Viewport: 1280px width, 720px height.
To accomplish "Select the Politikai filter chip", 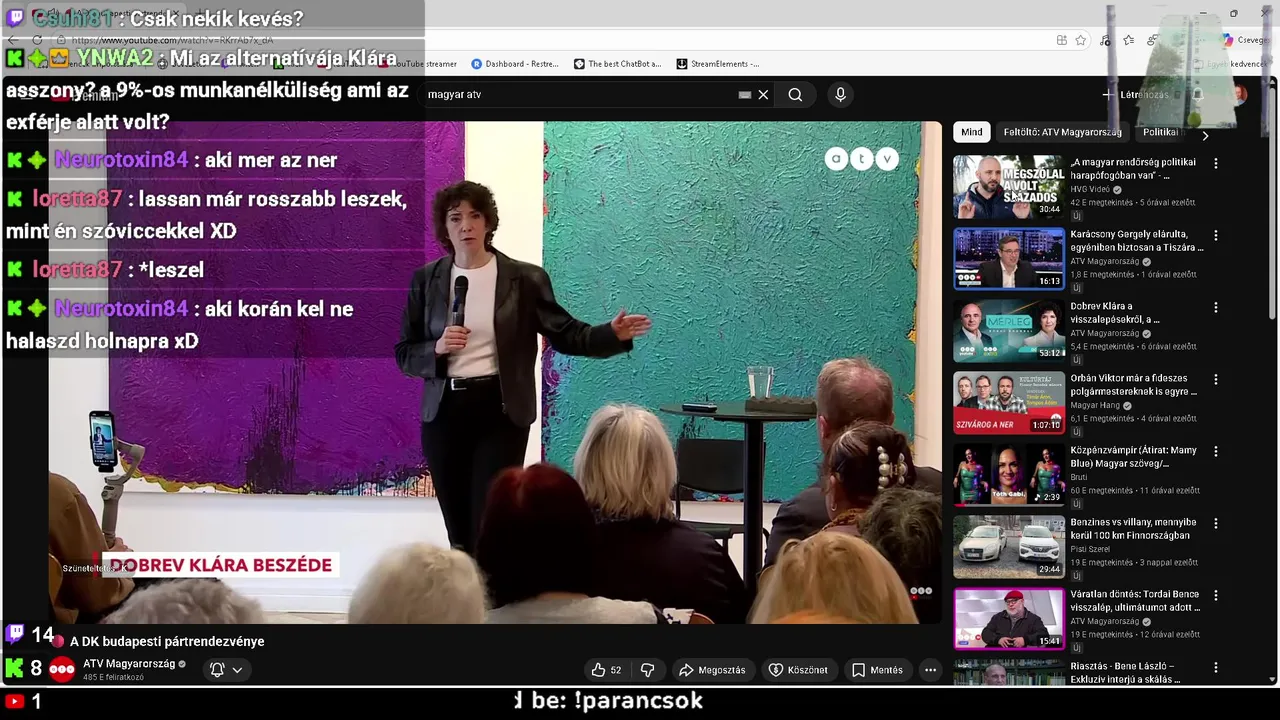I will point(1161,132).
